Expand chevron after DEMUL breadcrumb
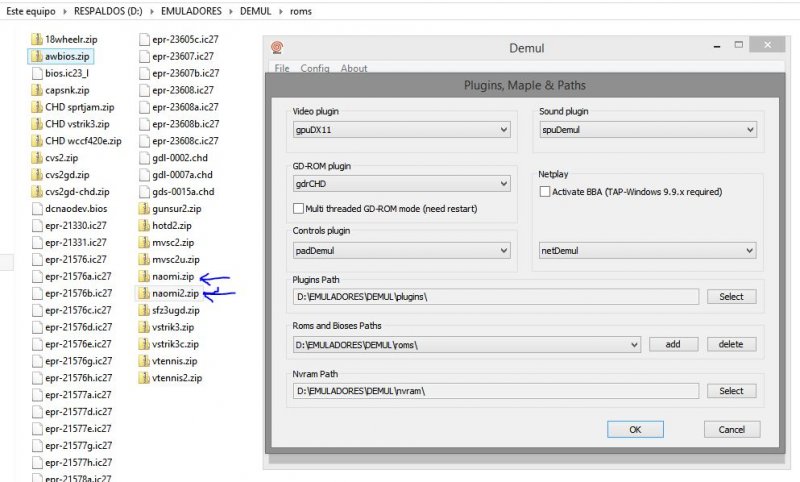This screenshot has width=800, height=482. coord(281,11)
